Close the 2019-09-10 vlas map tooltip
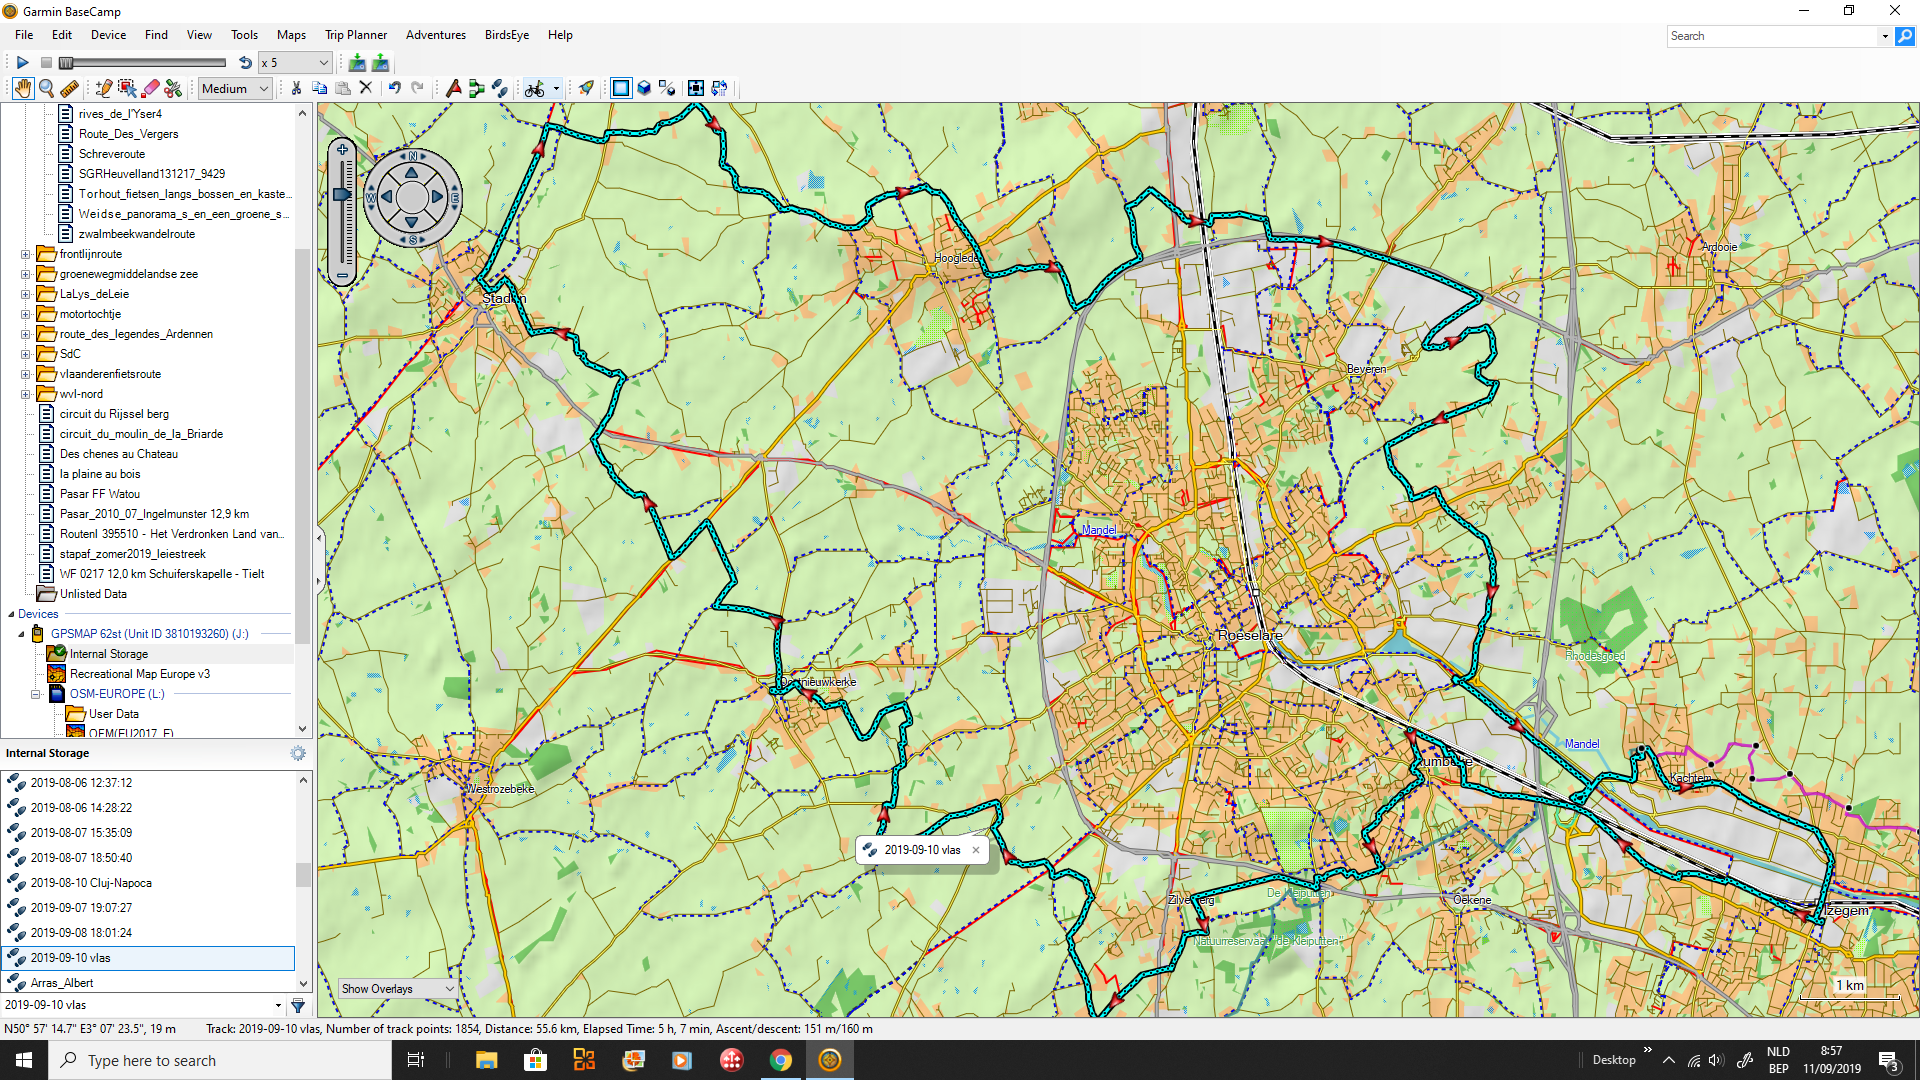This screenshot has width=1920, height=1080. coord(976,850)
